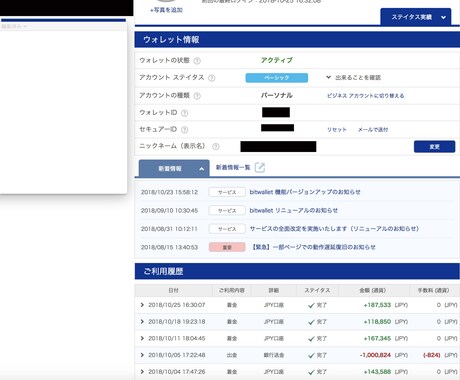Click the date 2018/10/23 15:58:12 in news
Screen dimensions: 460x380
coord(169,192)
